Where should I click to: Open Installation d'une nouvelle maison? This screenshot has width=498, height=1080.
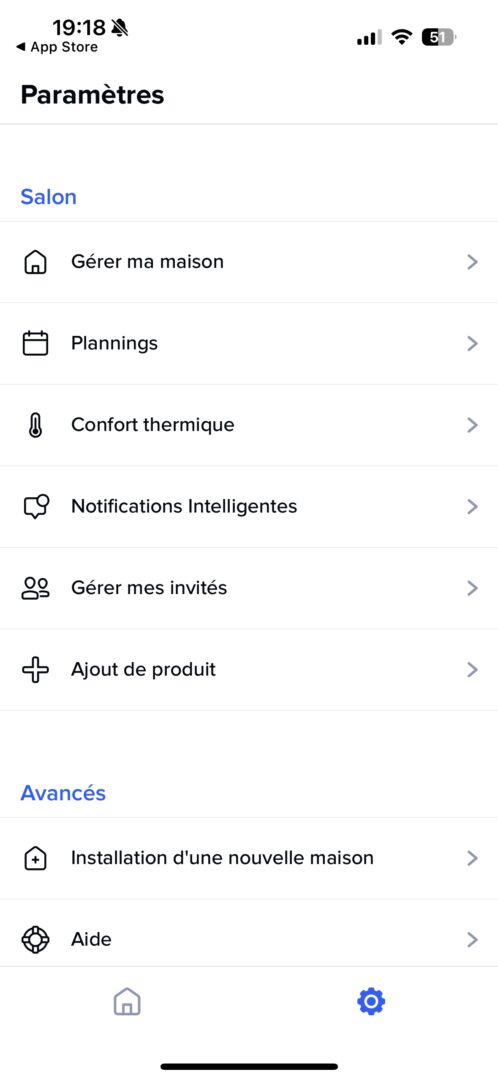coord(249,858)
